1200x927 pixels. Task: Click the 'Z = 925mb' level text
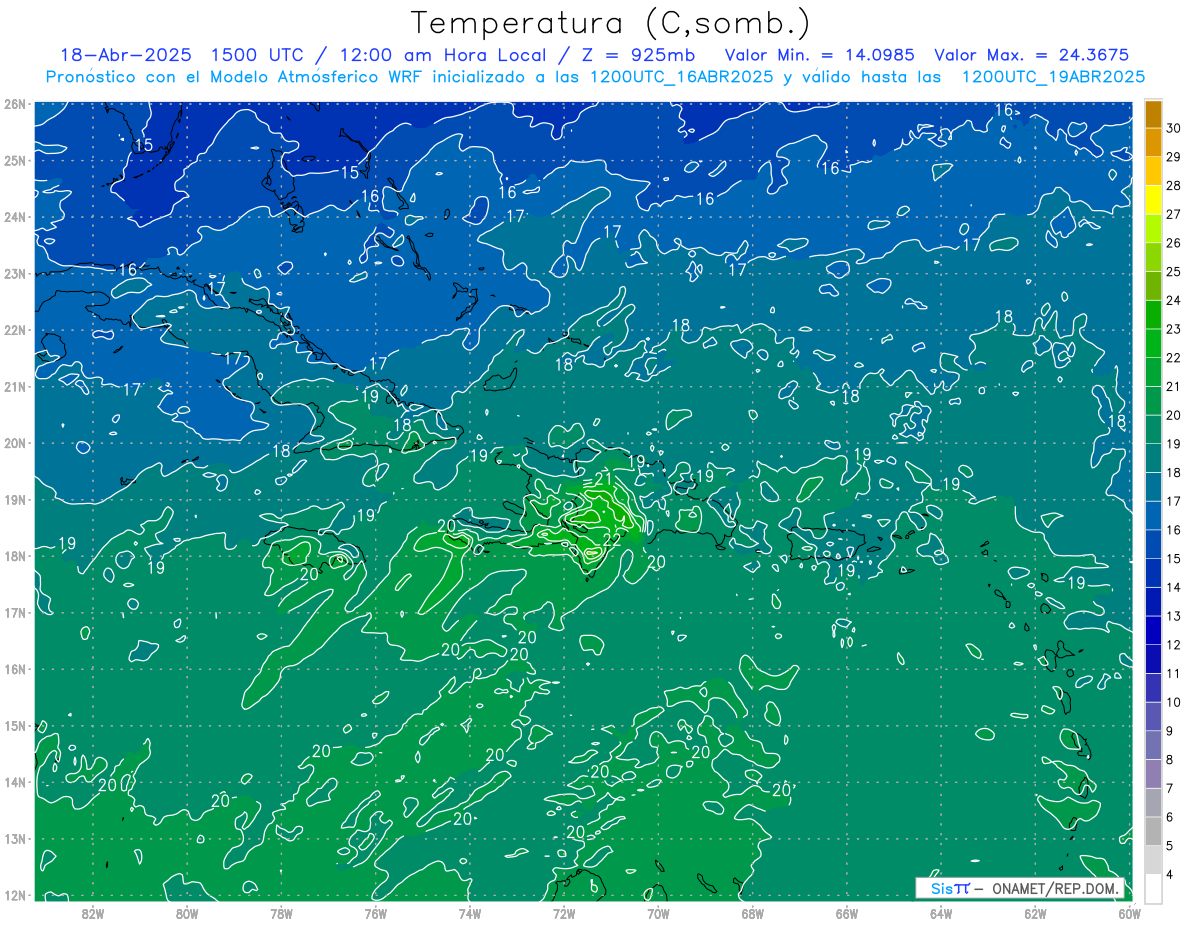point(638,55)
